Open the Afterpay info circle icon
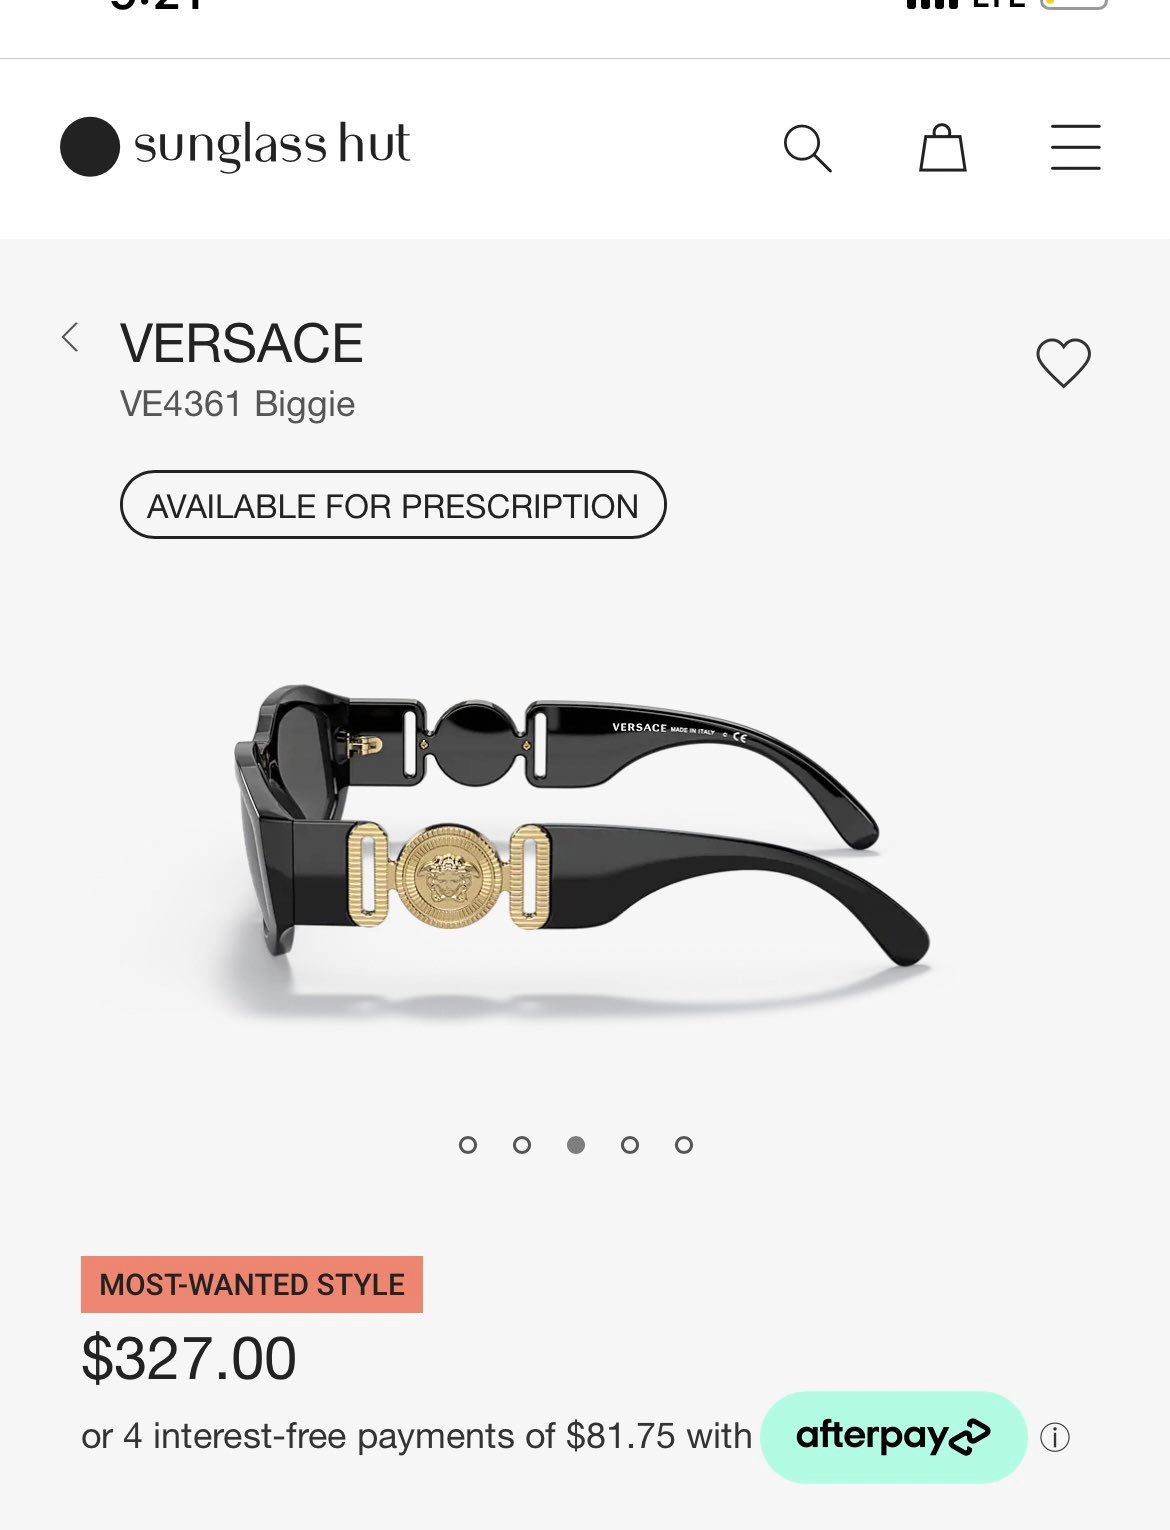The image size is (1170, 1530). [x=1055, y=1438]
